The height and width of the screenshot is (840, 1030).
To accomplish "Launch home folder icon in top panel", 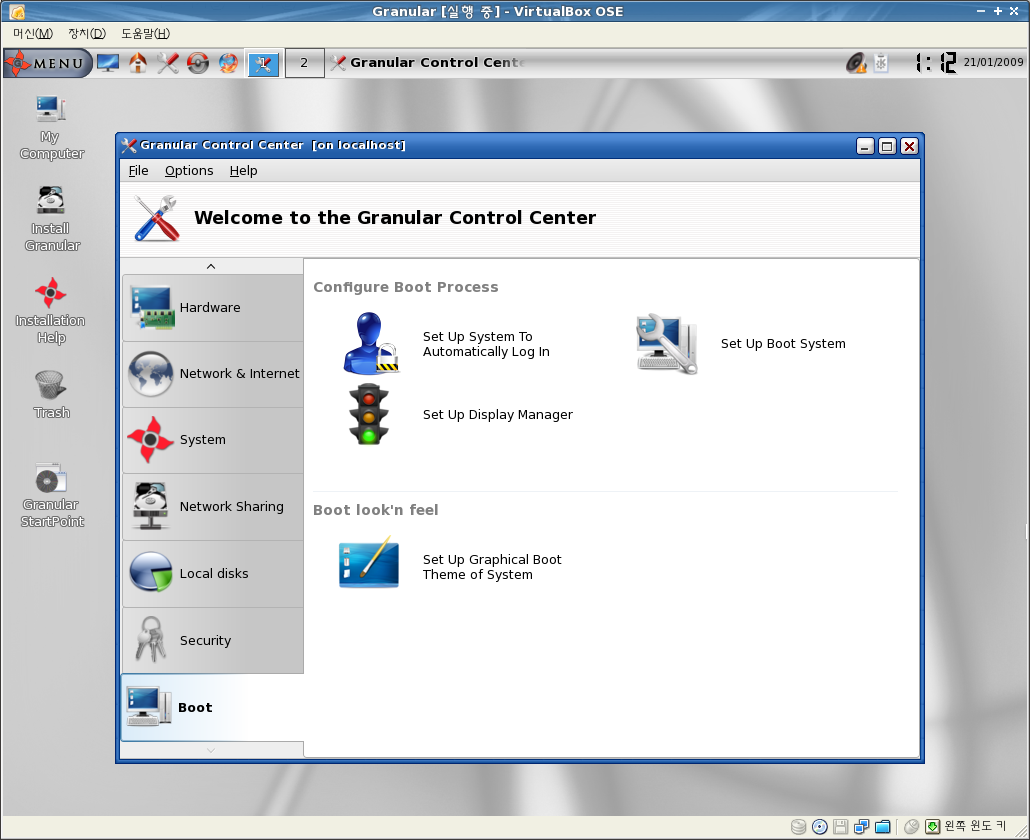I will pyautogui.click(x=138, y=63).
